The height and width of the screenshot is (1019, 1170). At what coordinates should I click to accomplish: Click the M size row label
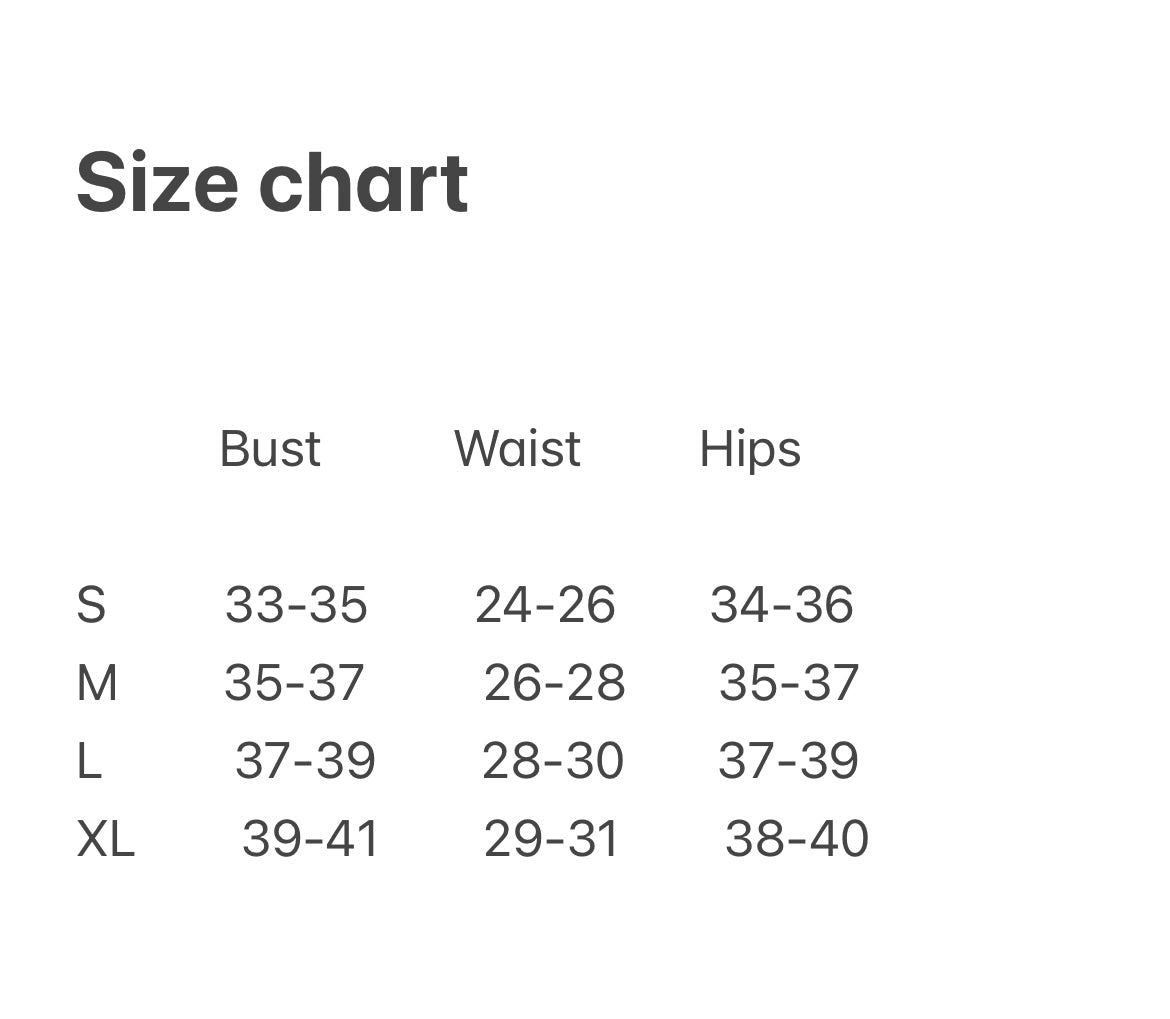click(x=97, y=684)
